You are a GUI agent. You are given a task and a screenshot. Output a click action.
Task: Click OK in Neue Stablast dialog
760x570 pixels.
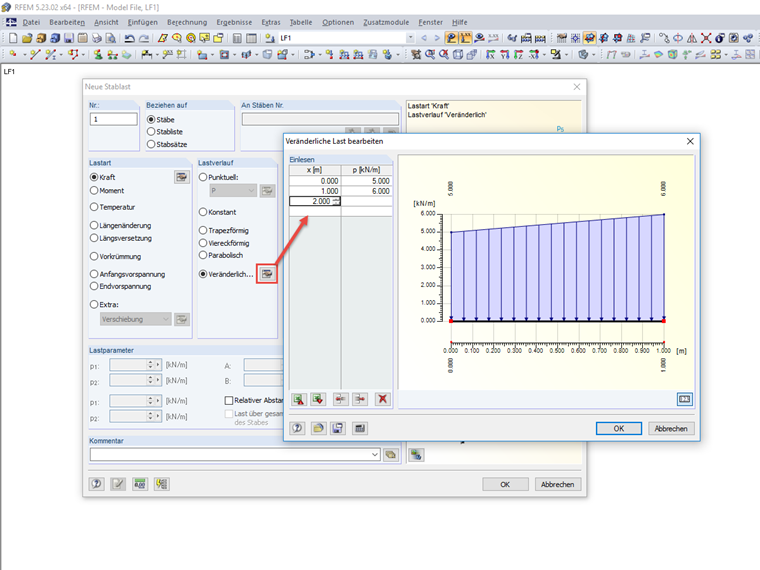505,484
